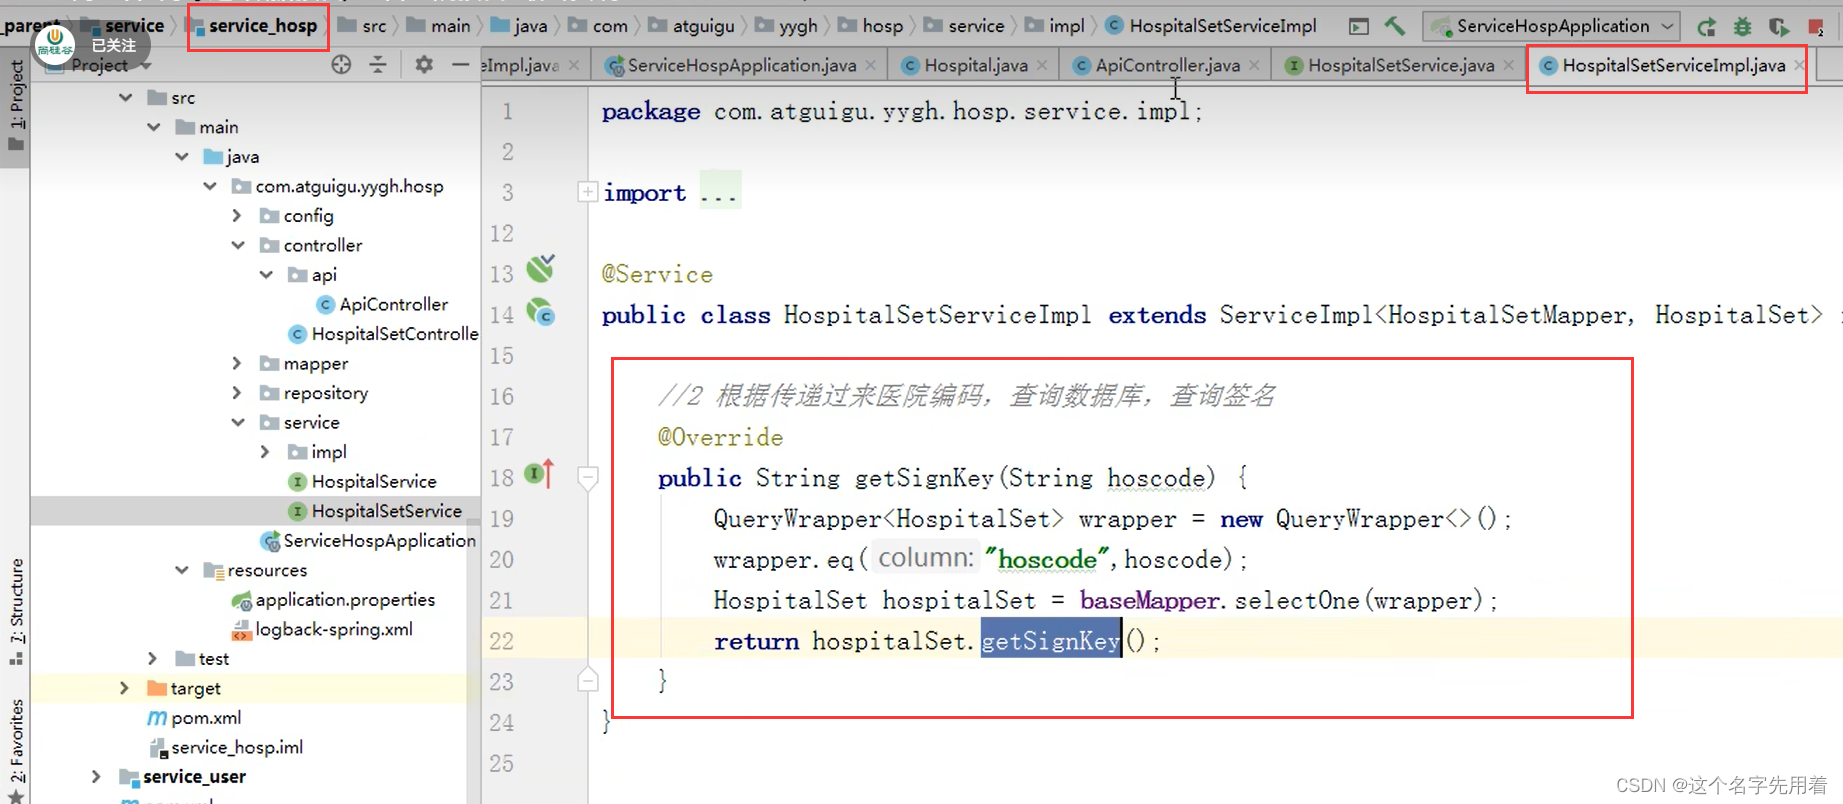Click the @Override annotation on line 17
This screenshot has width=1843, height=804.
[x=720, y=437]
